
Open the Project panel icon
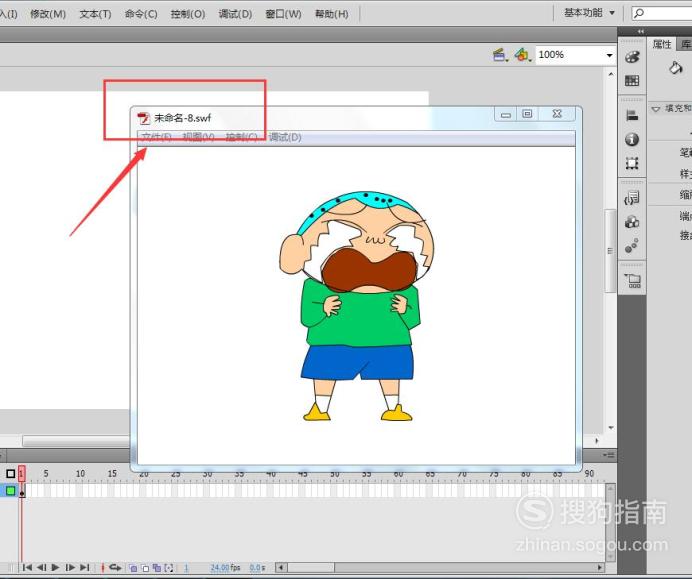click(x=632, y=280)
